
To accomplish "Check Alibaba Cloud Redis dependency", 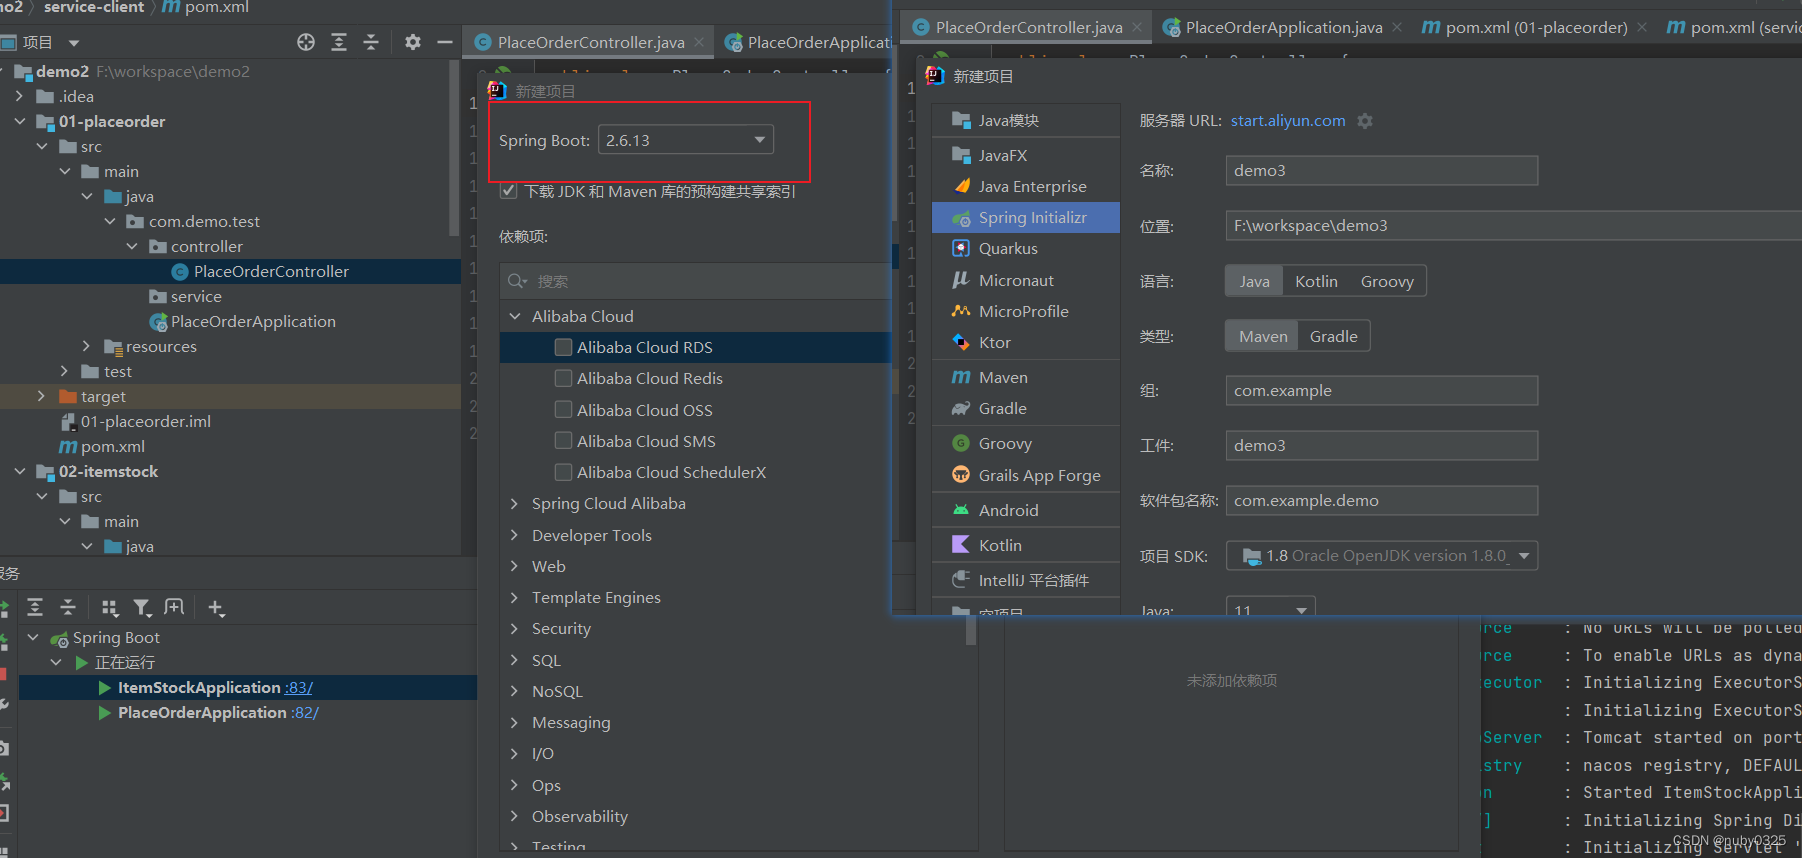I will pyautogui.click(x=564, y=378).
